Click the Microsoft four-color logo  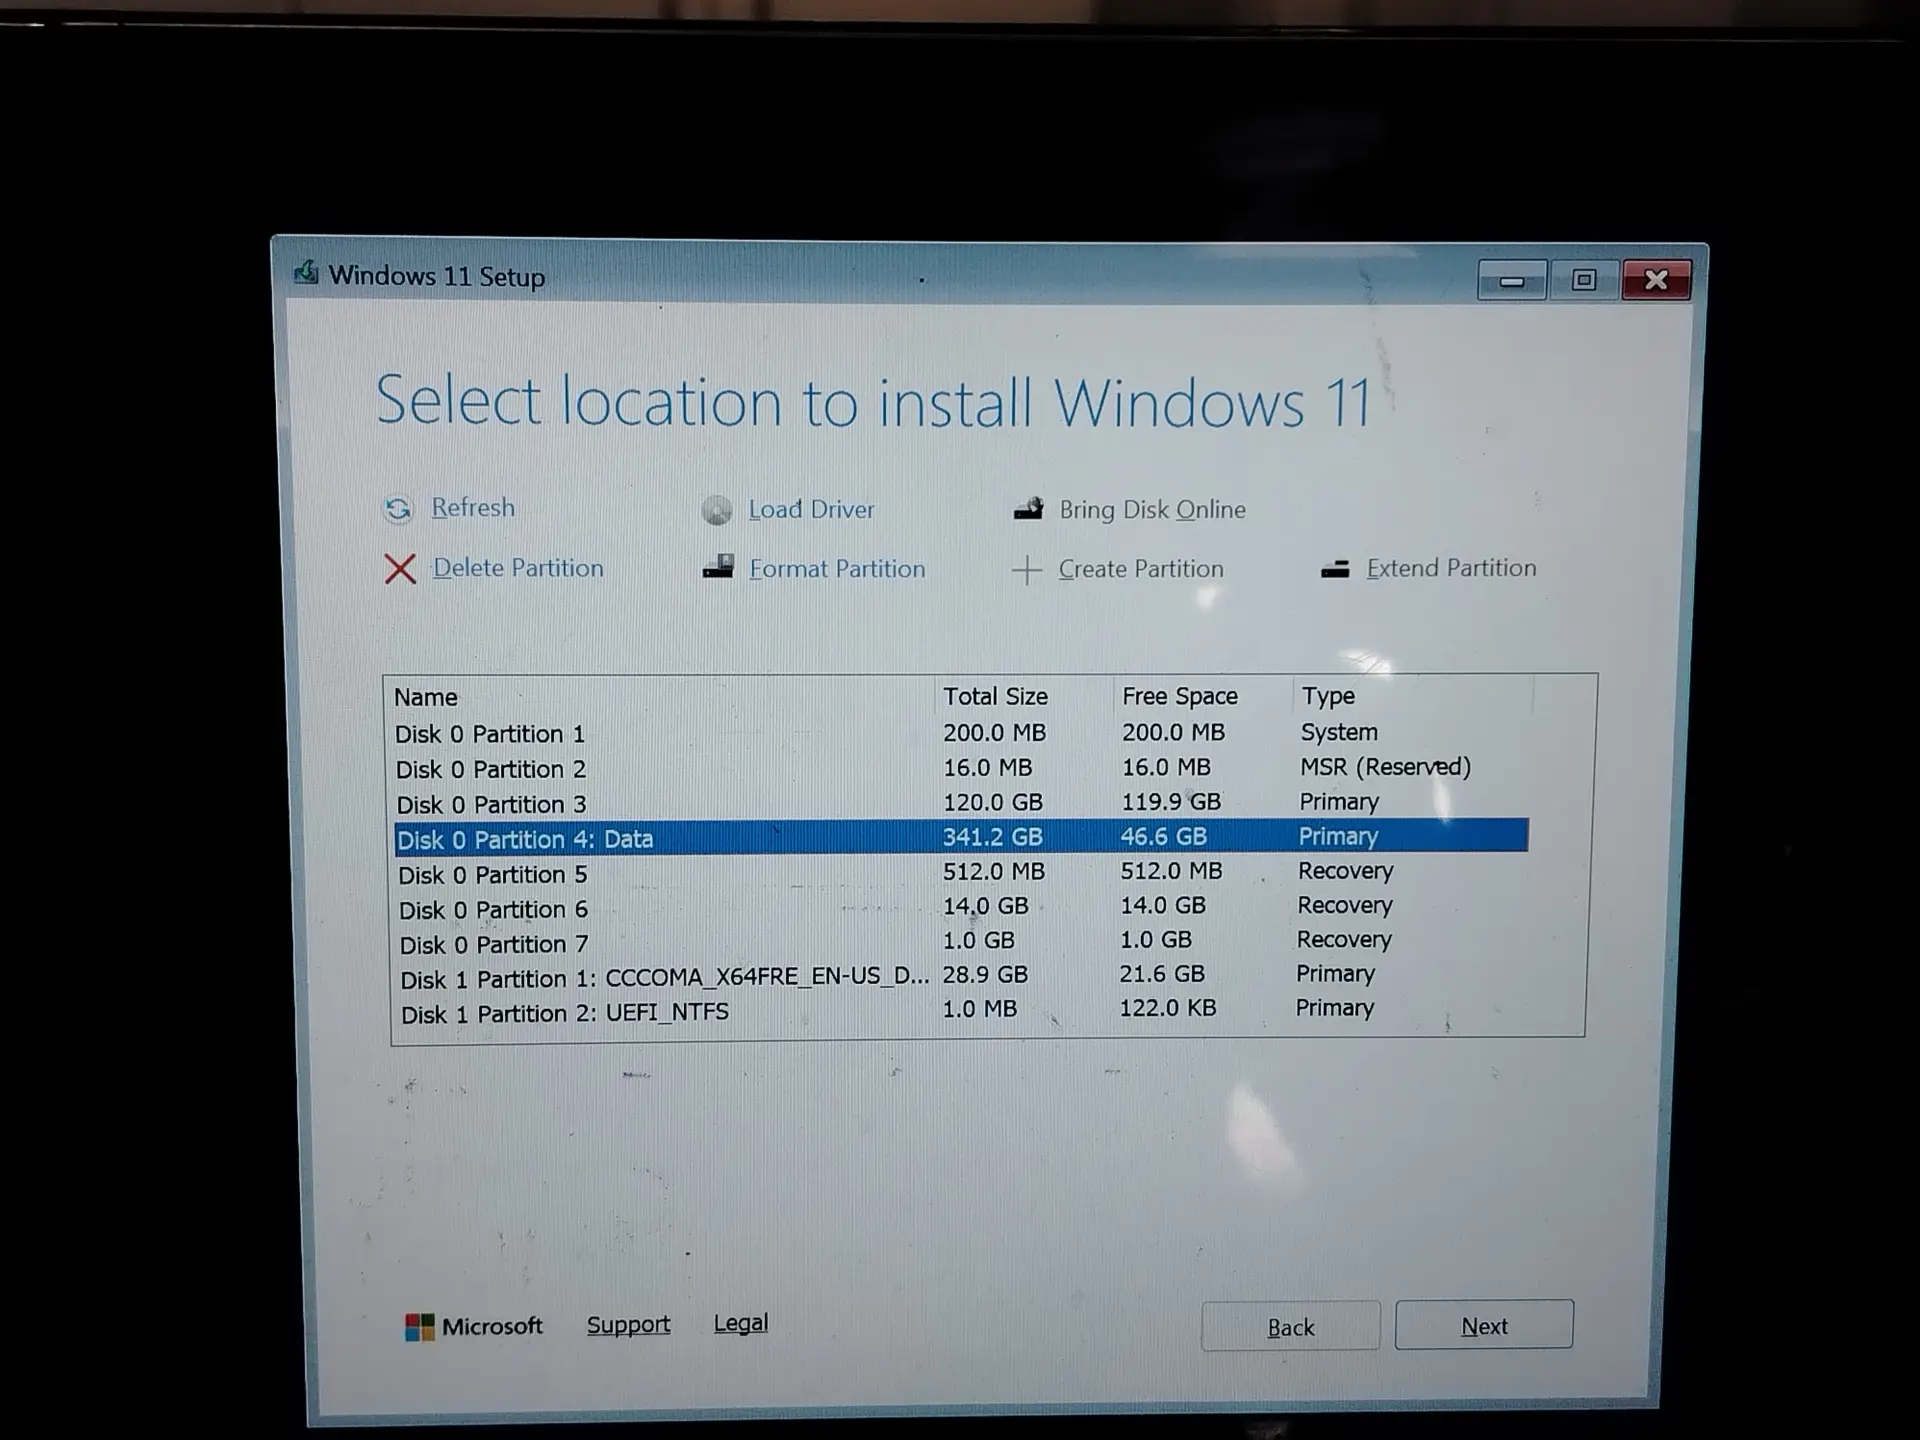coord(419,1327)
